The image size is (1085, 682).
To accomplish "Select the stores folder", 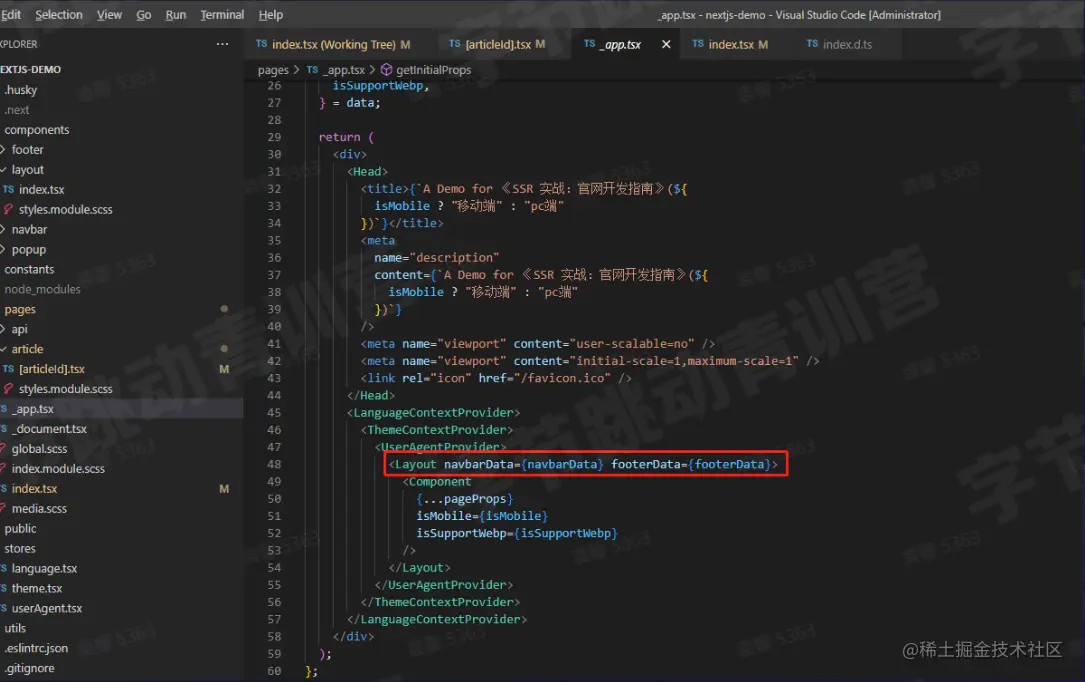I will coord(20,549).
